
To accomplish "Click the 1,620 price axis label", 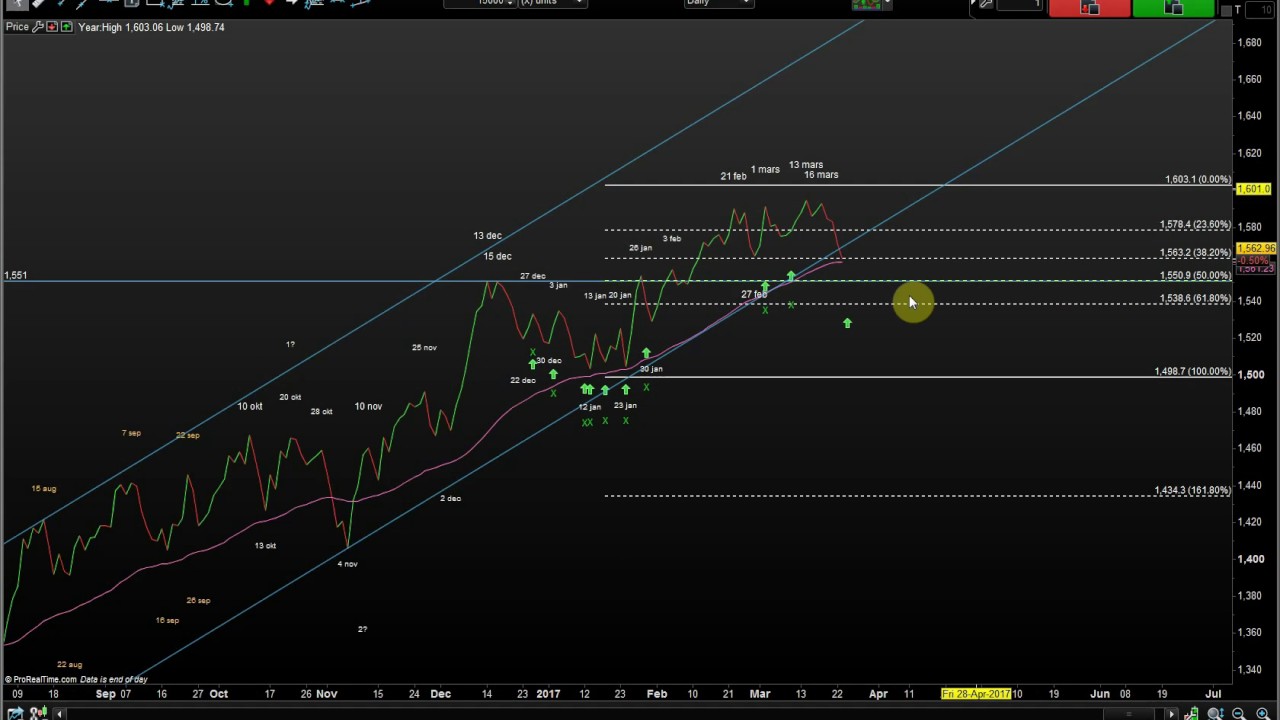I will pos(1250,153).
